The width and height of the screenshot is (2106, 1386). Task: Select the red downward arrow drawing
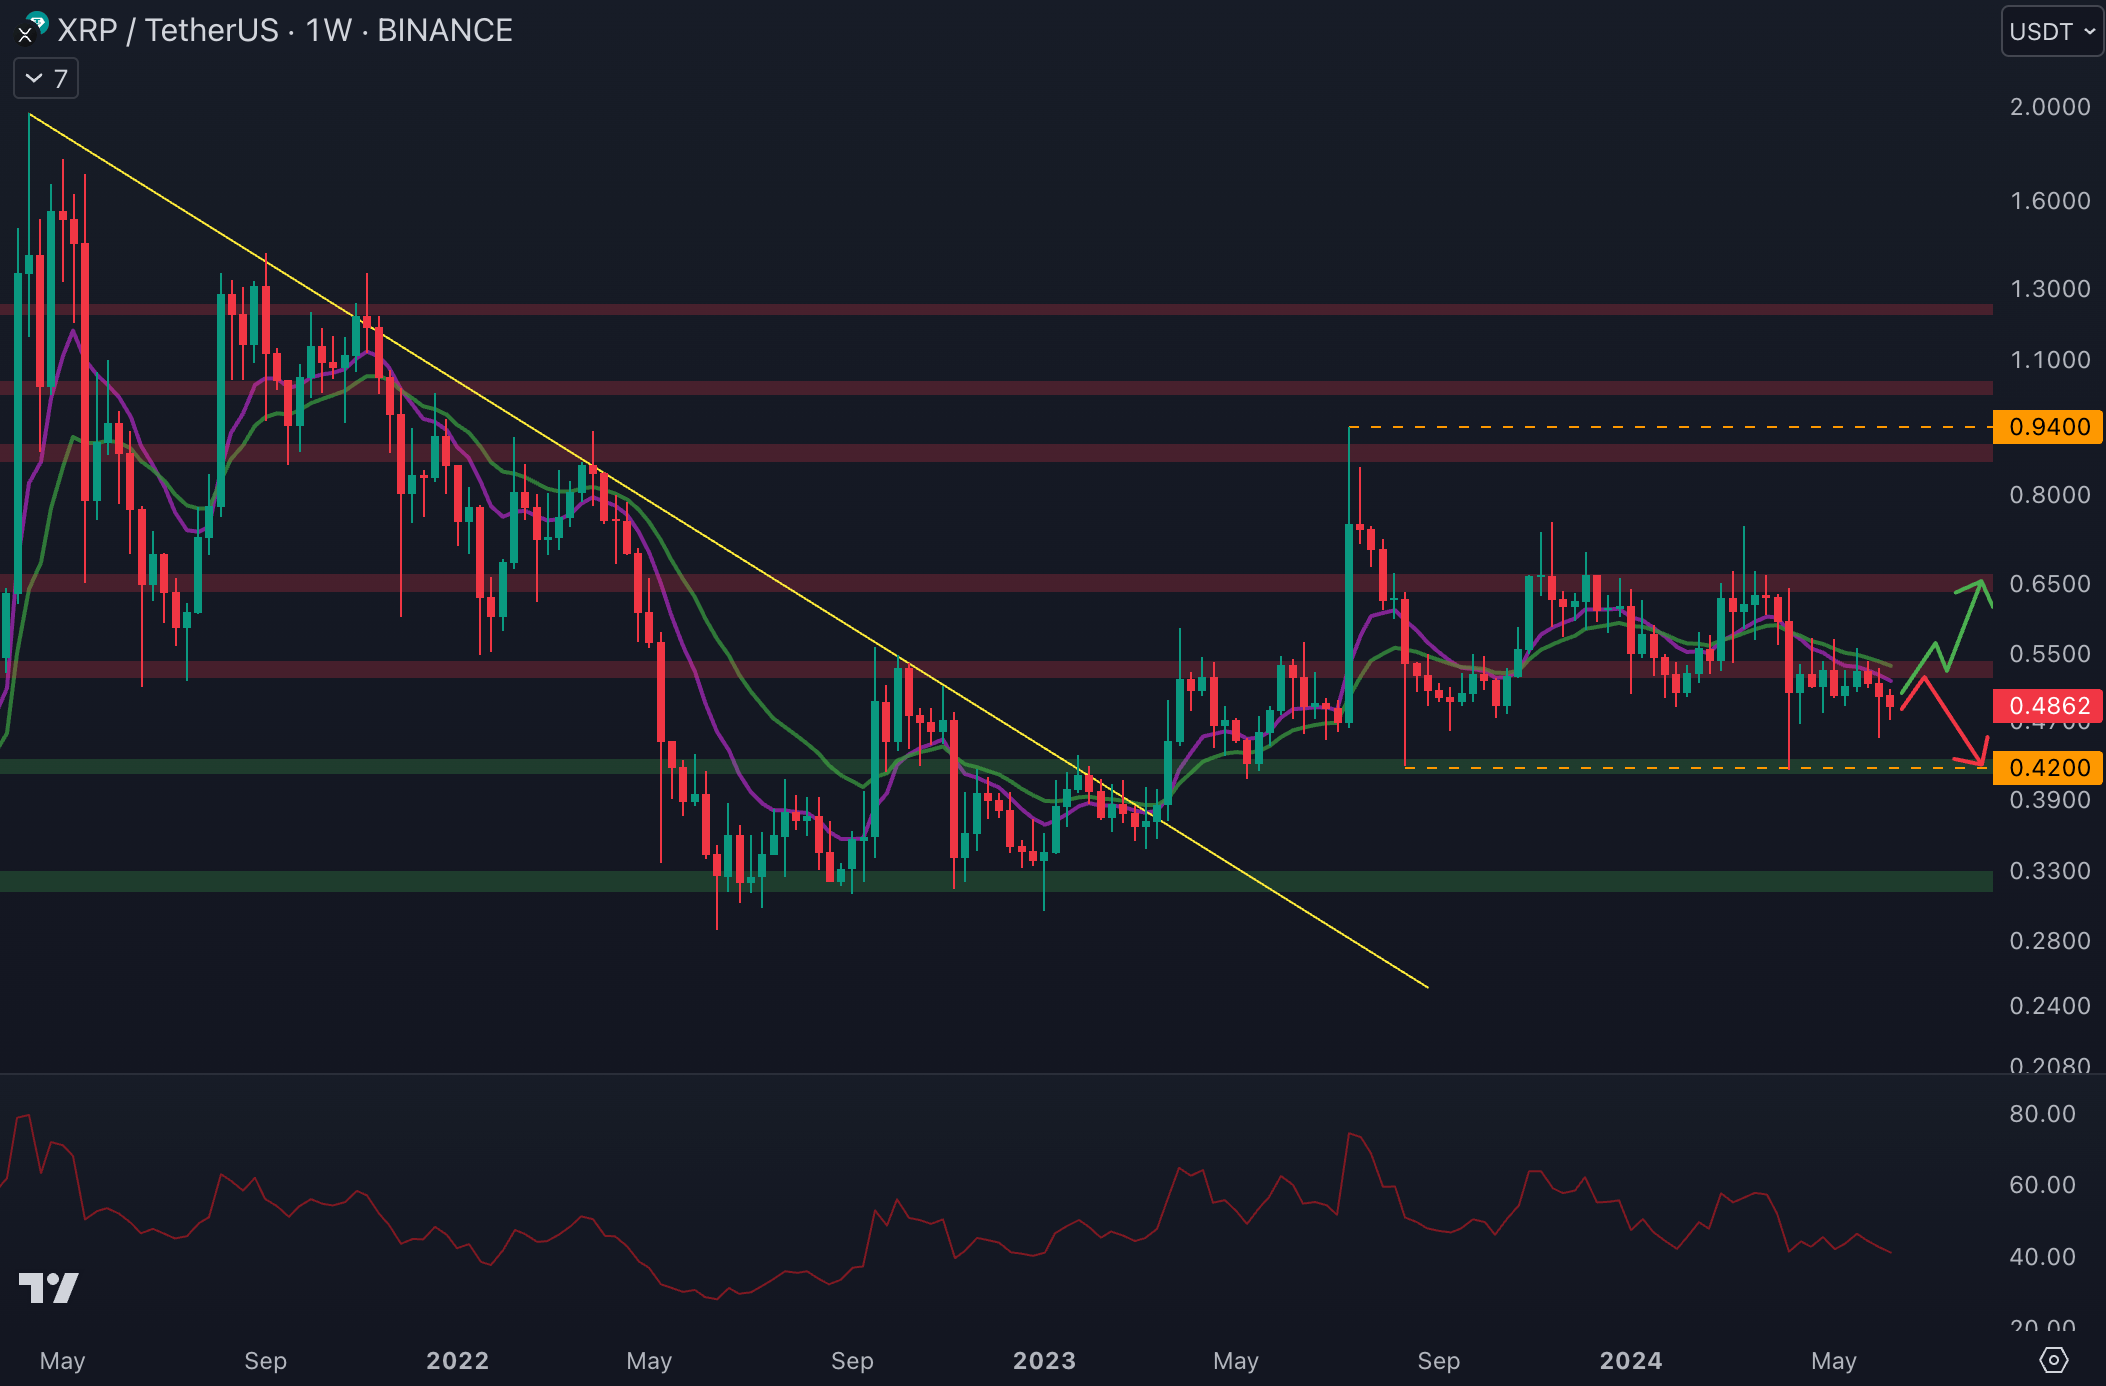coord(1953,721)
